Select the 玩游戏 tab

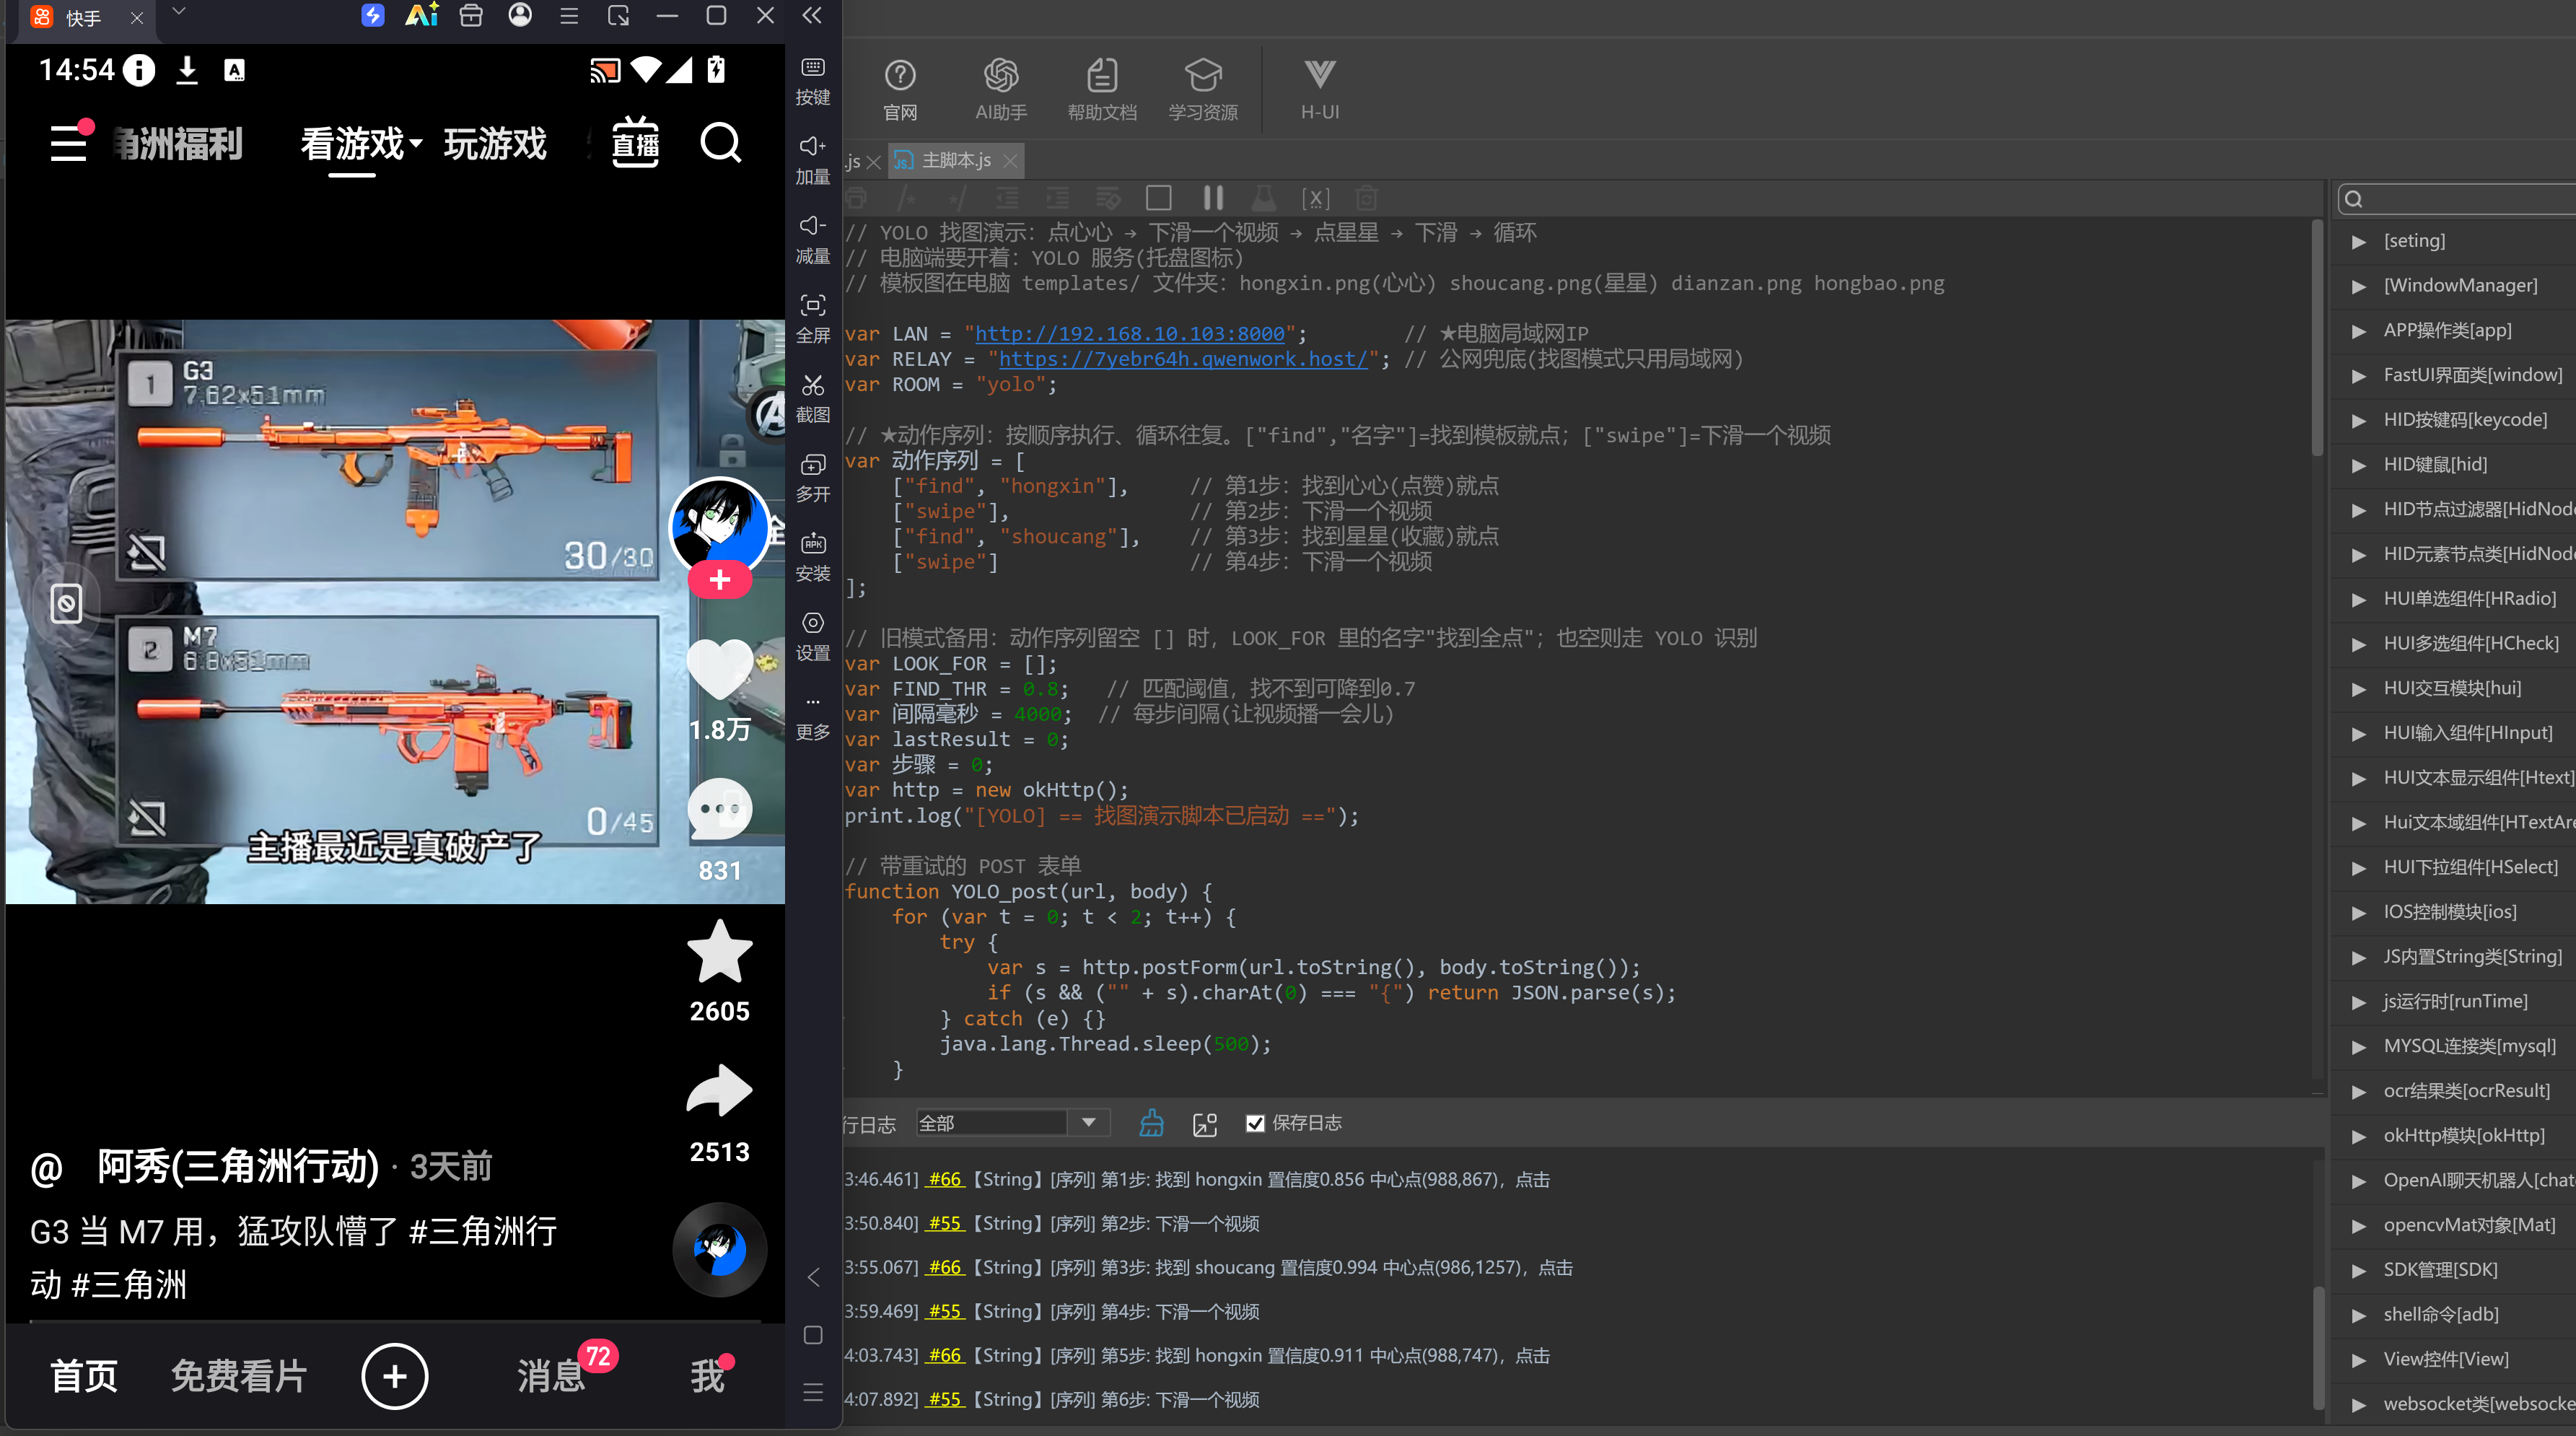[x=495, y=143]
